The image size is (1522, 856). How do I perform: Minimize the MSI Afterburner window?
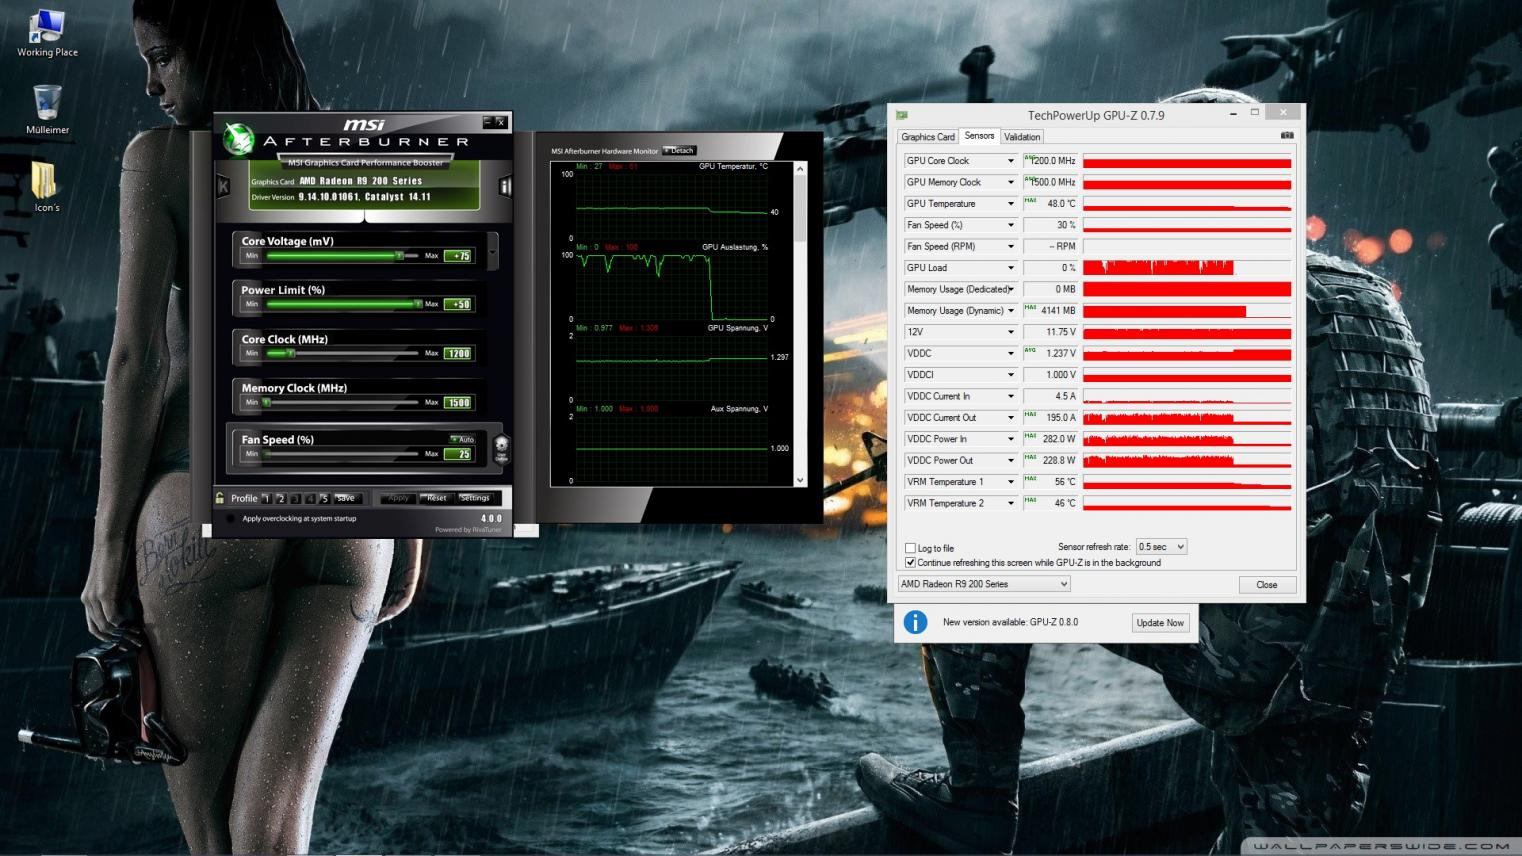[487, 122]
